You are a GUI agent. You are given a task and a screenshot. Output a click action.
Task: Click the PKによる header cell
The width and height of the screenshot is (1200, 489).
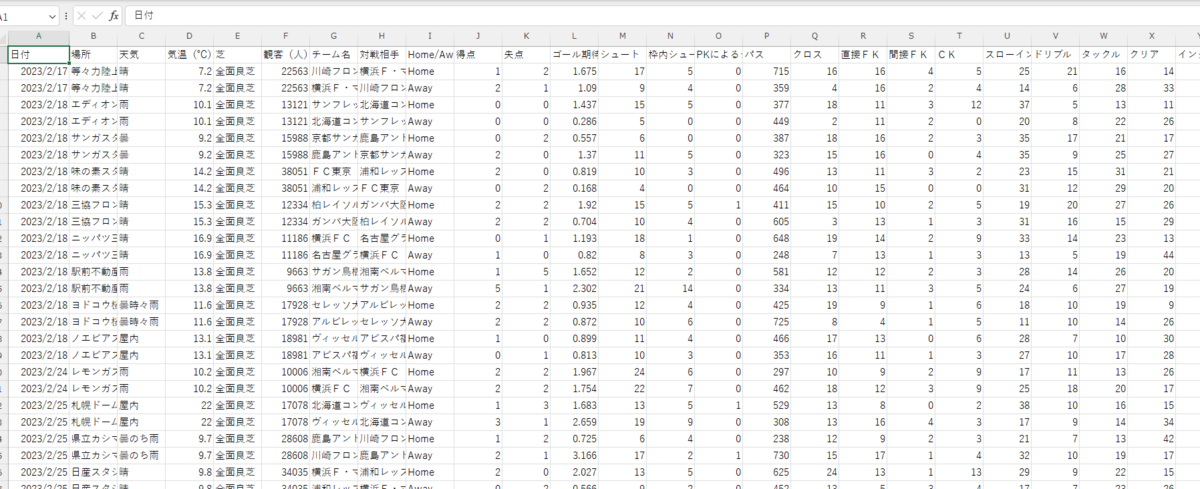click(718, 53)
